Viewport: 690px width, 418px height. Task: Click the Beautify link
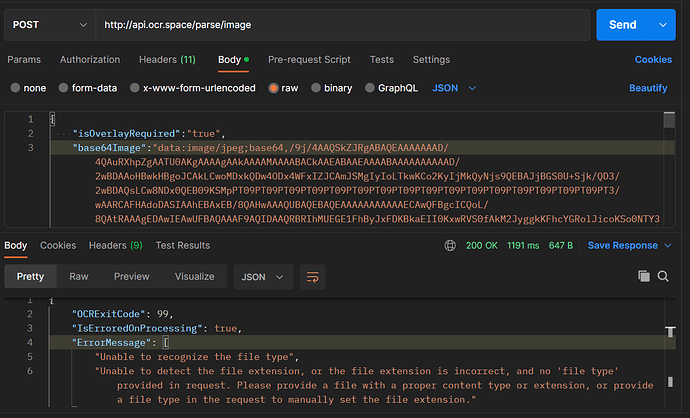(x=648, y=88)
